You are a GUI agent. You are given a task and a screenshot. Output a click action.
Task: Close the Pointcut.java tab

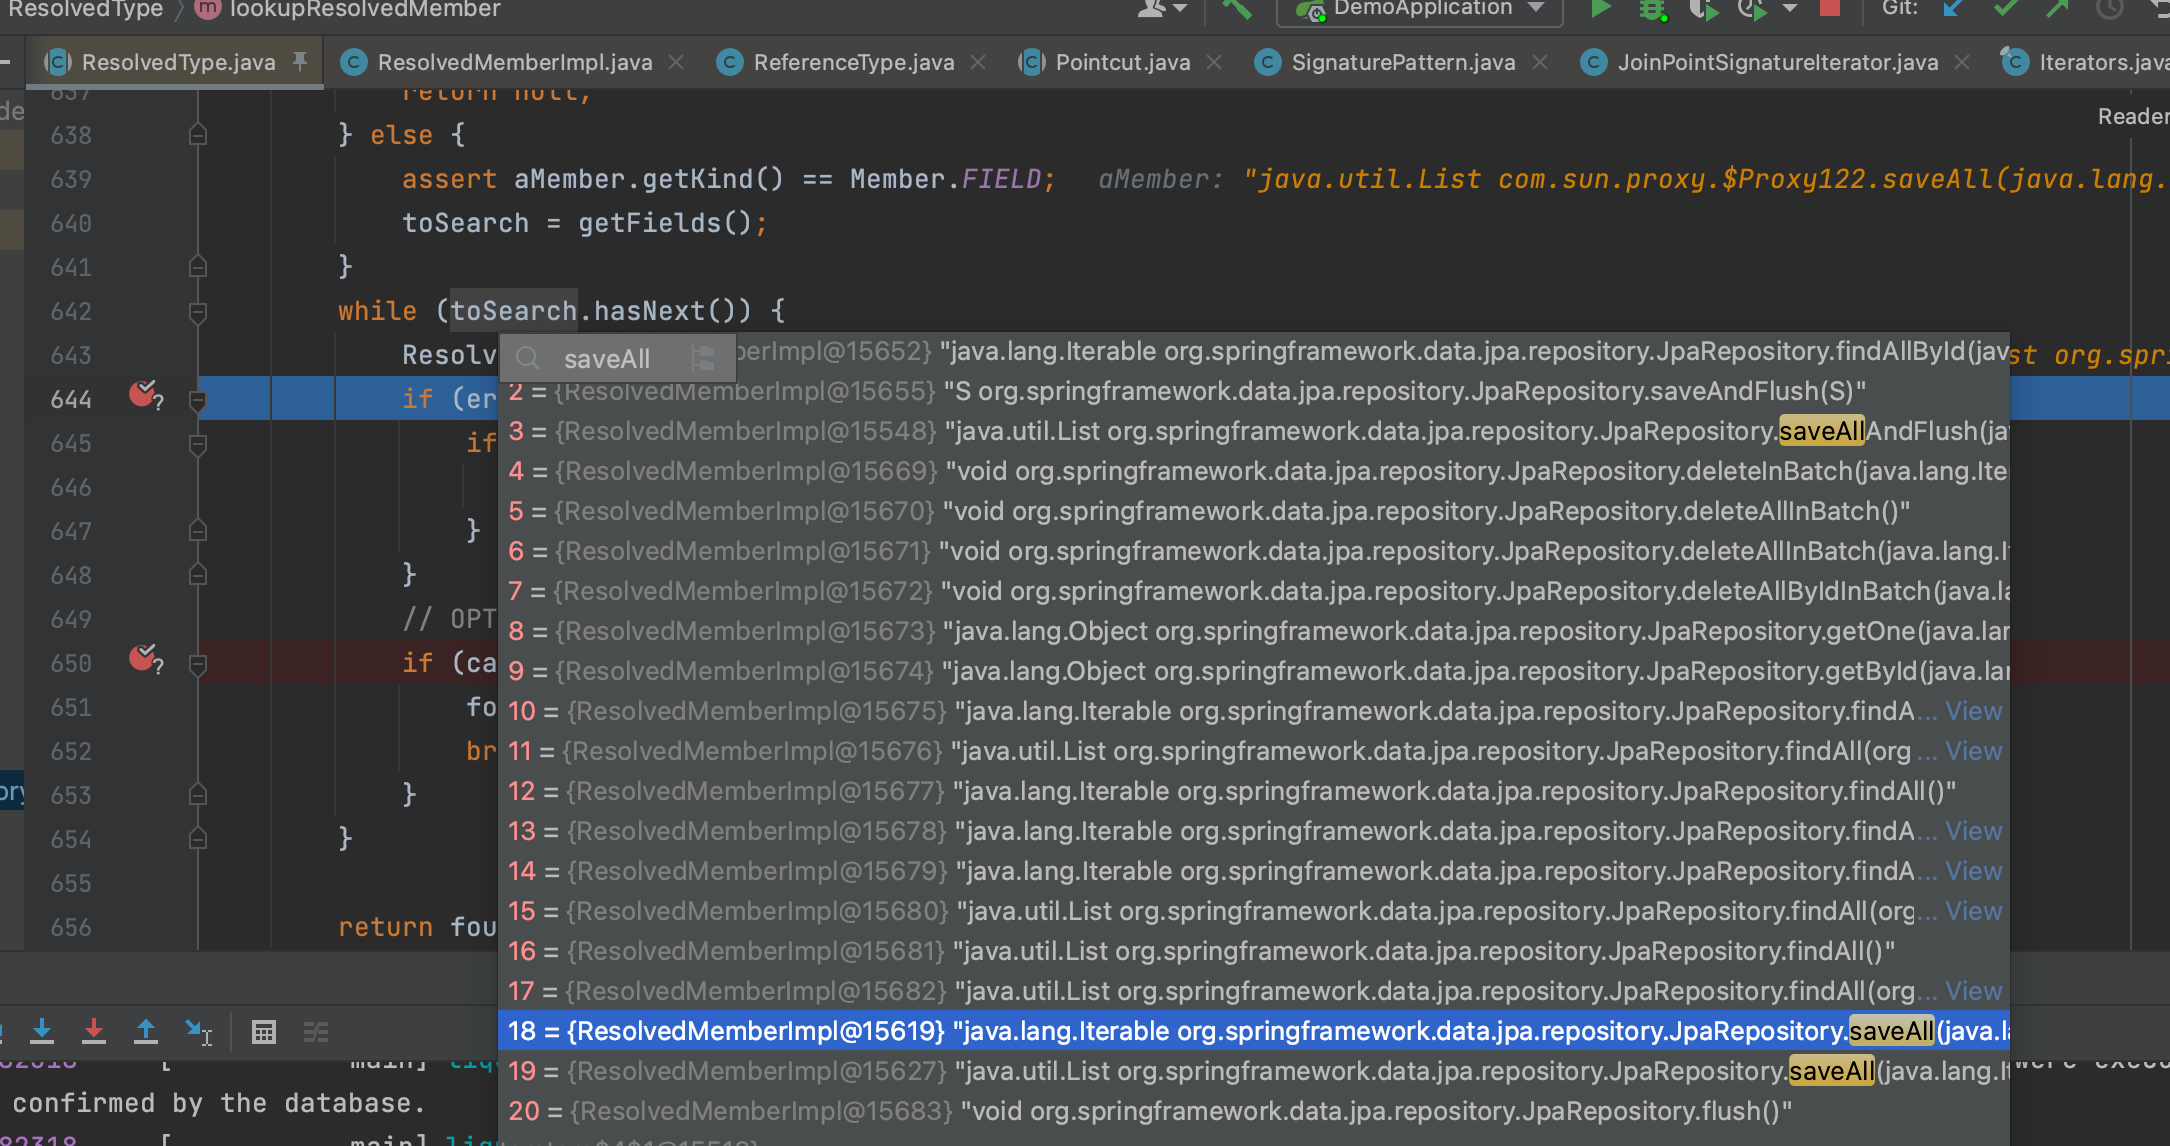pos(1214,63)
